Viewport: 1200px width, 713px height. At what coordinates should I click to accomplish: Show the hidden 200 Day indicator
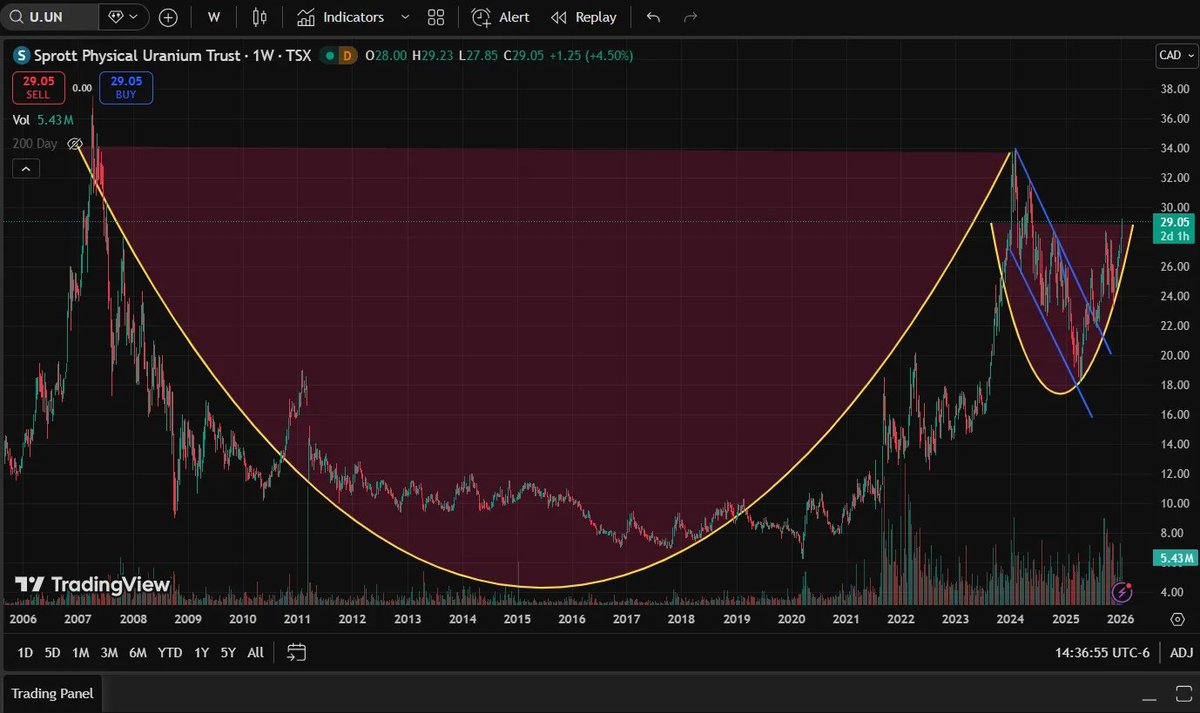click(75, 143)
